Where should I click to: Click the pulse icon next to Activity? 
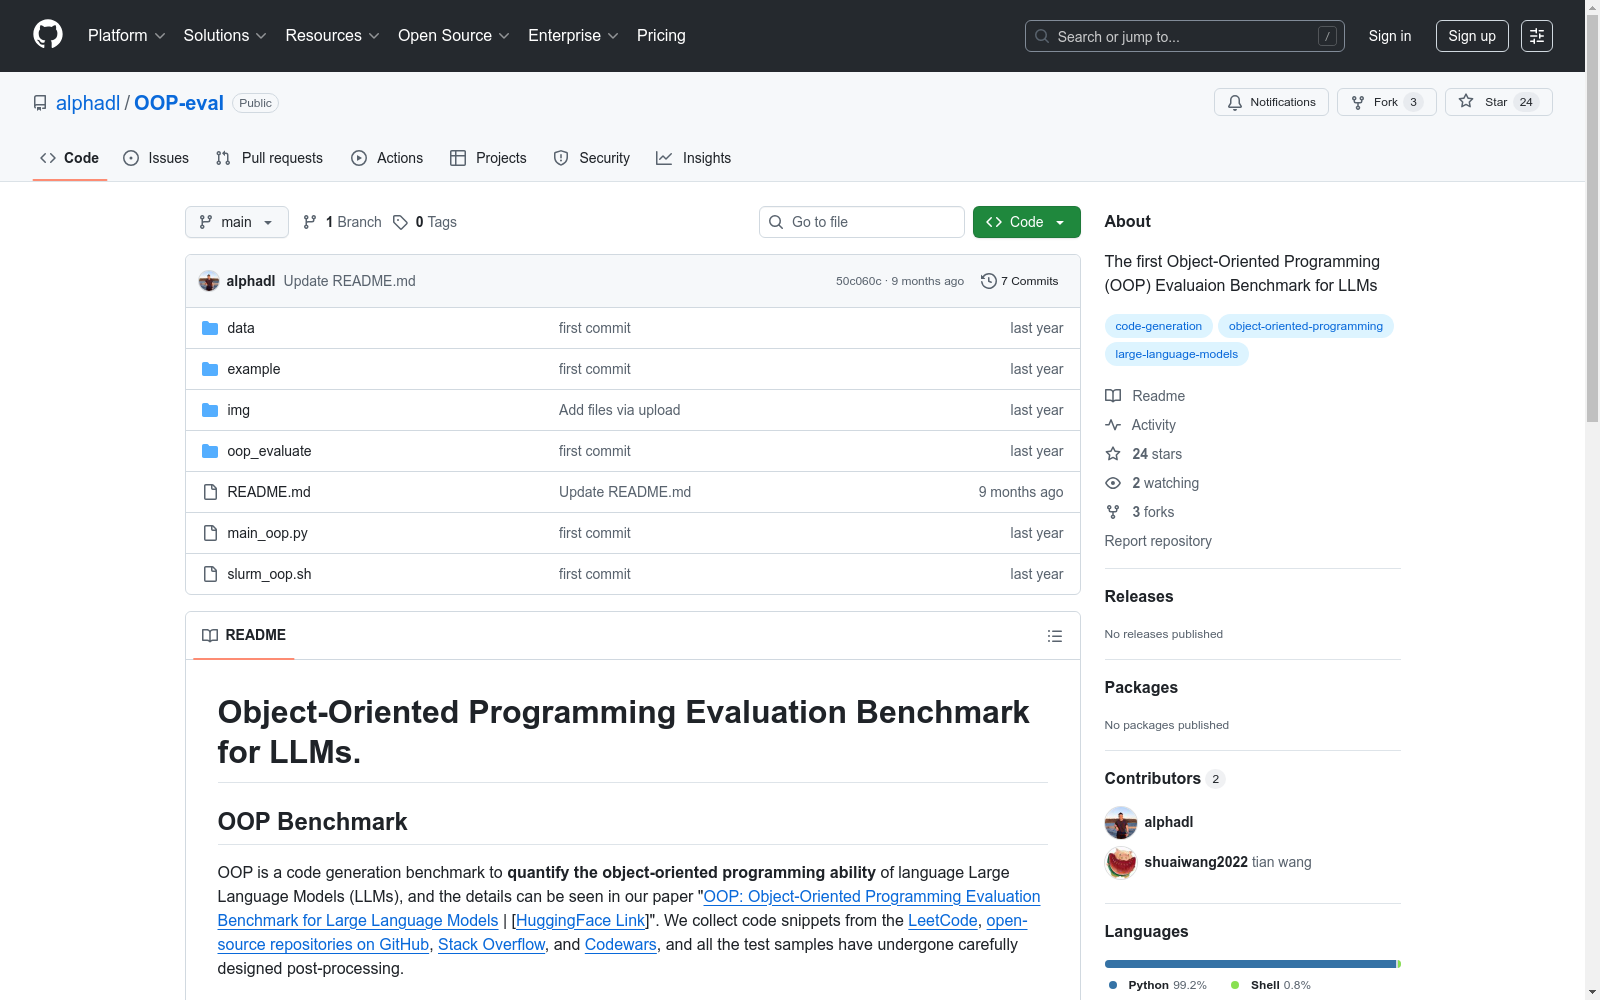pos(1113,425)
